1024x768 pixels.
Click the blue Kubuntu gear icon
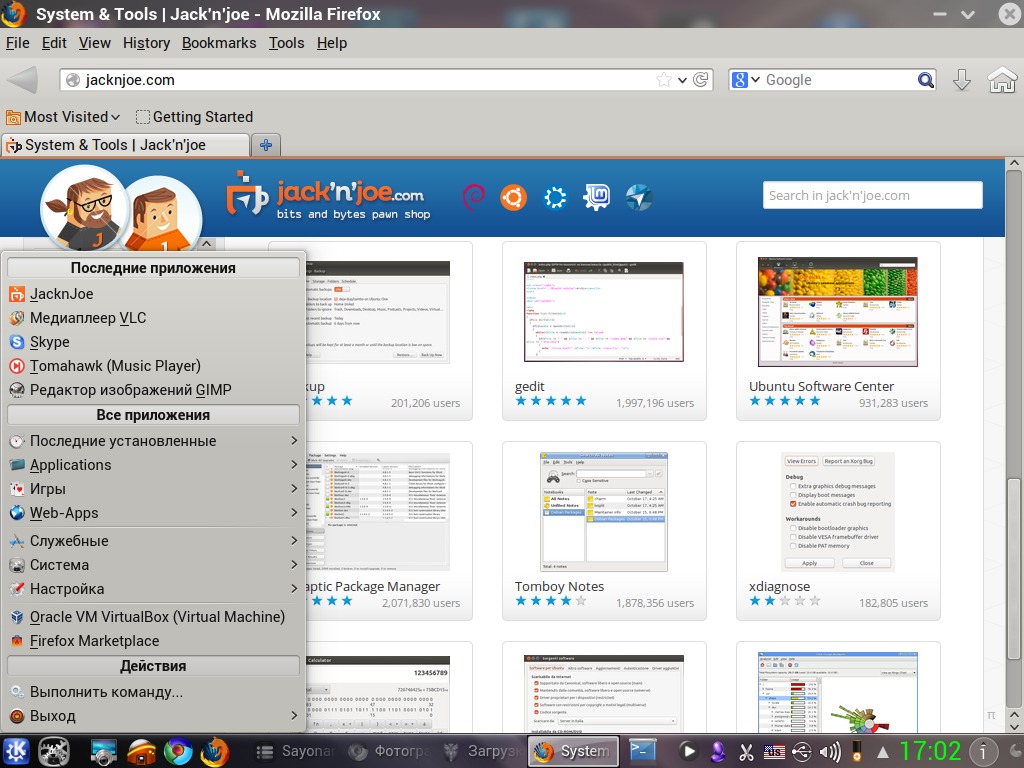(555, 197)
